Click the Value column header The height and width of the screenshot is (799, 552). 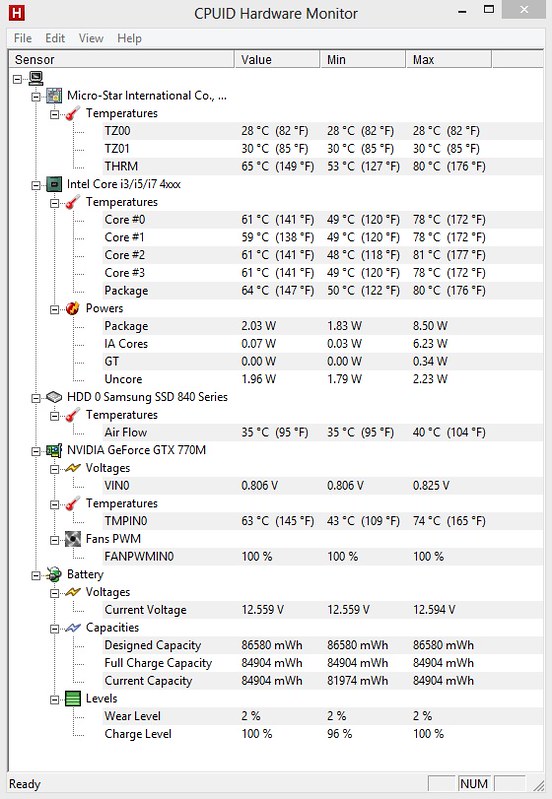coord(277,60)
